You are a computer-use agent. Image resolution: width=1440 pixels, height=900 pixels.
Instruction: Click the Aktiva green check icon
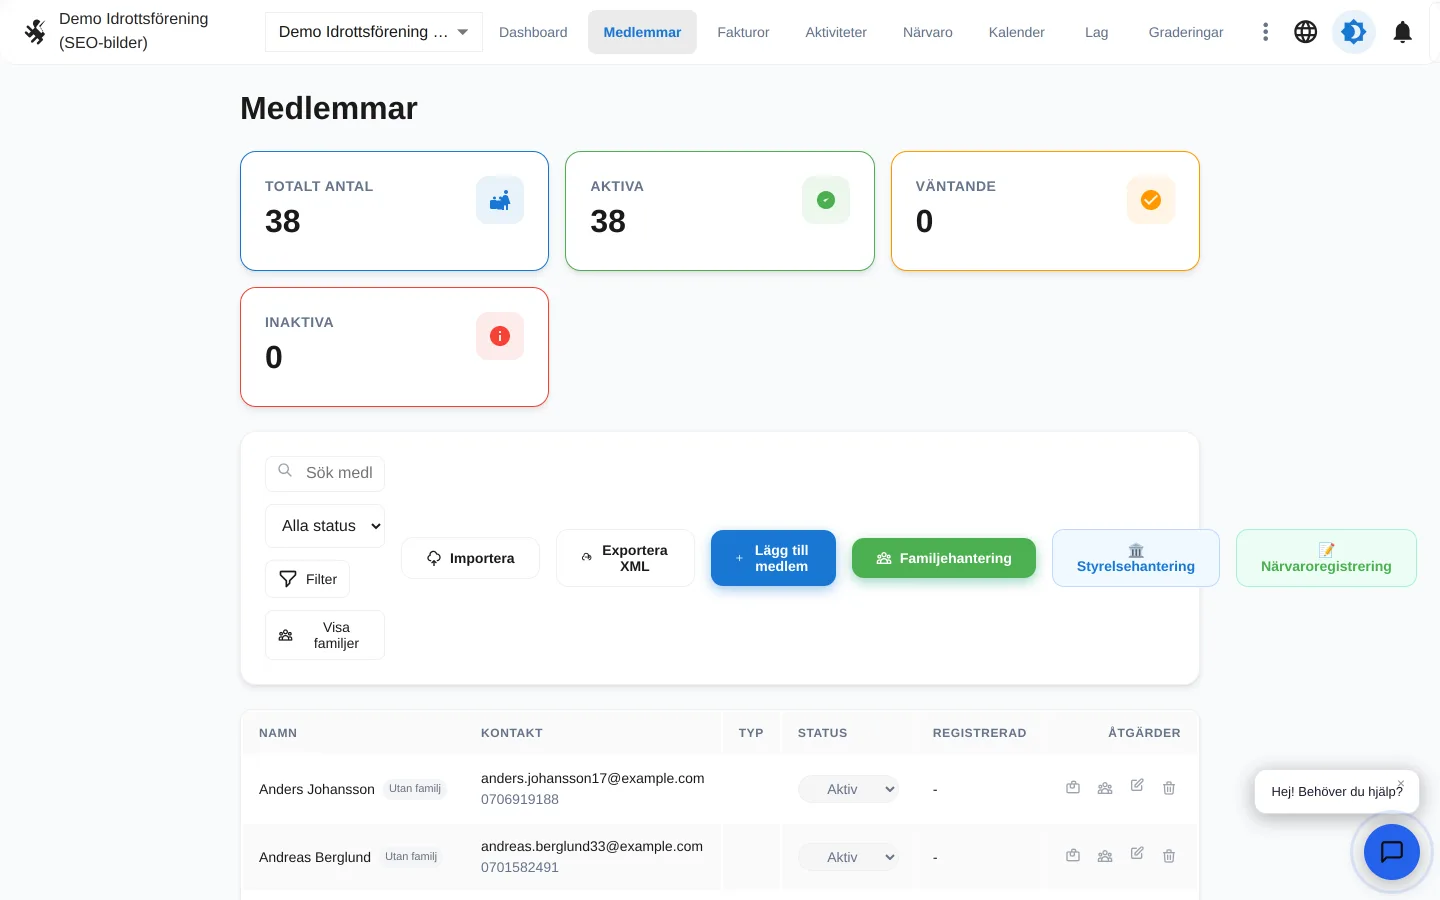pos(826,200)
